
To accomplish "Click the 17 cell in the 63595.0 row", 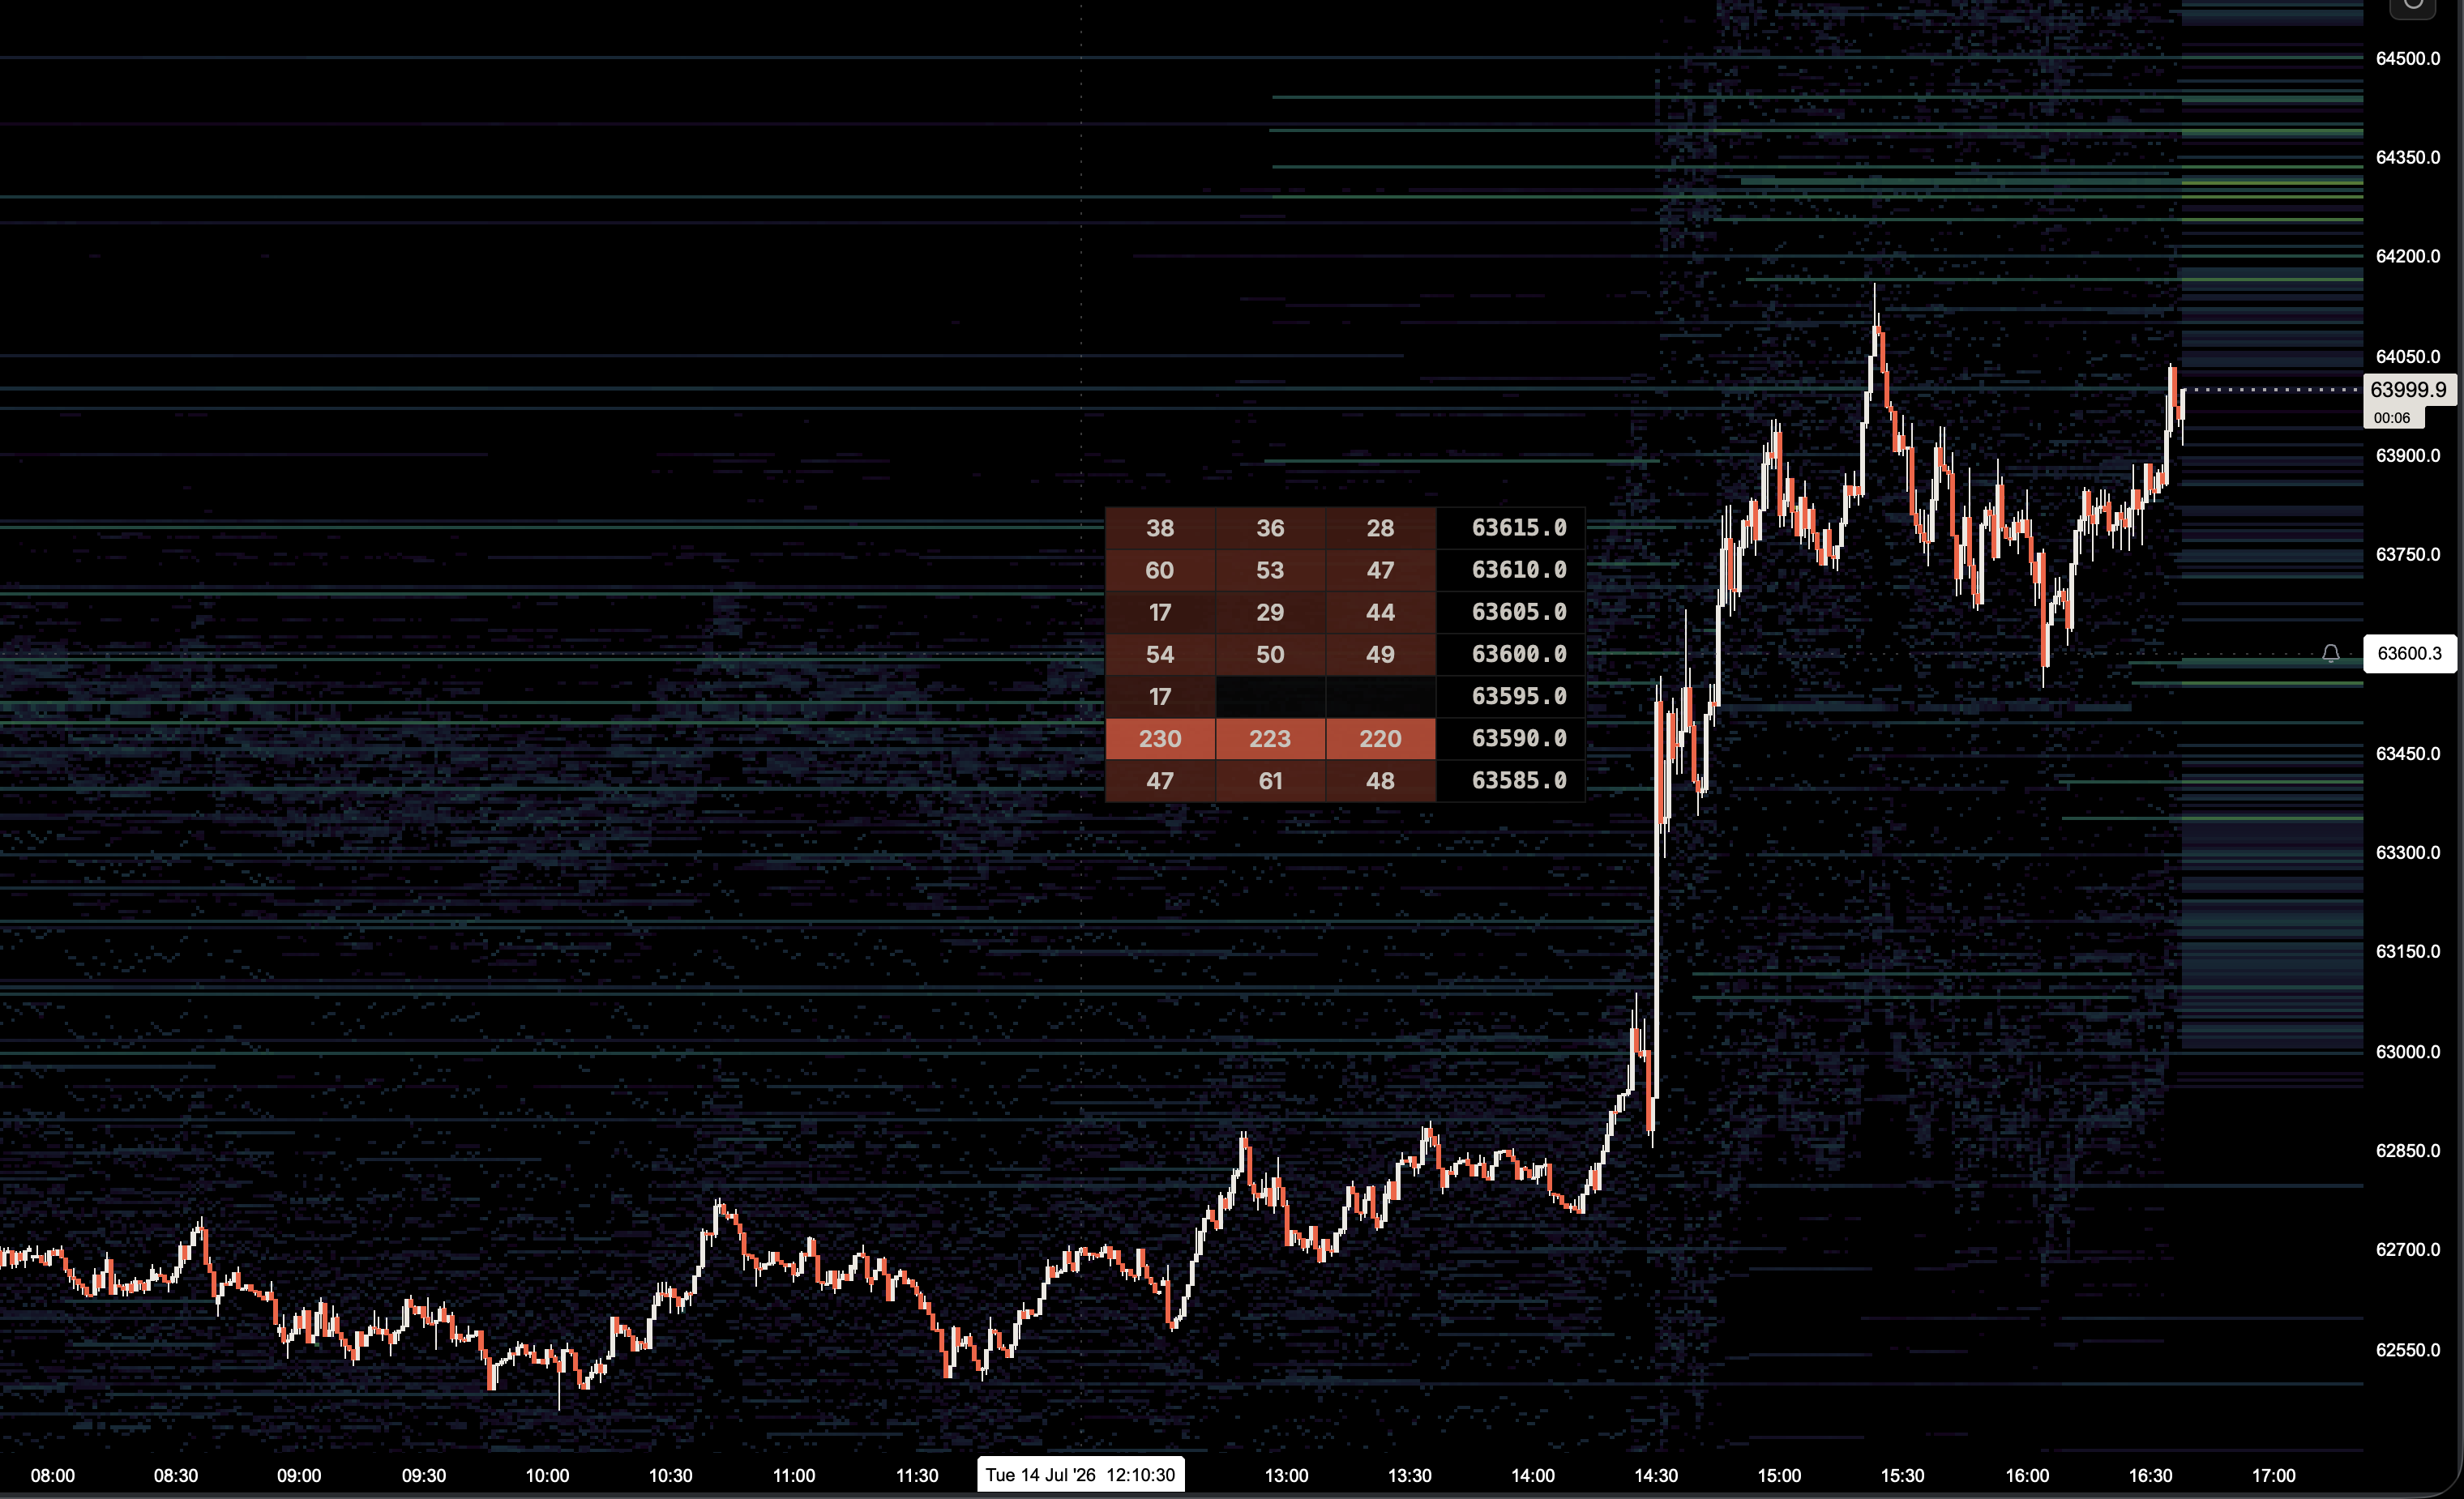I will pos(1160,697).
